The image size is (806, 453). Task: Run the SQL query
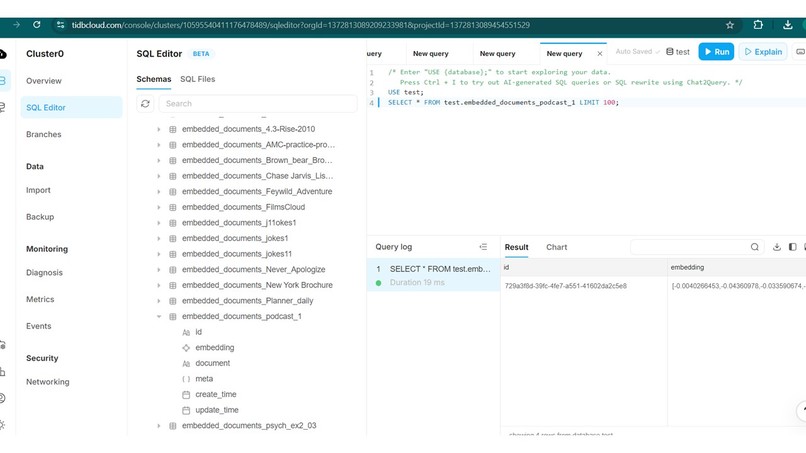tap(716, 51)
